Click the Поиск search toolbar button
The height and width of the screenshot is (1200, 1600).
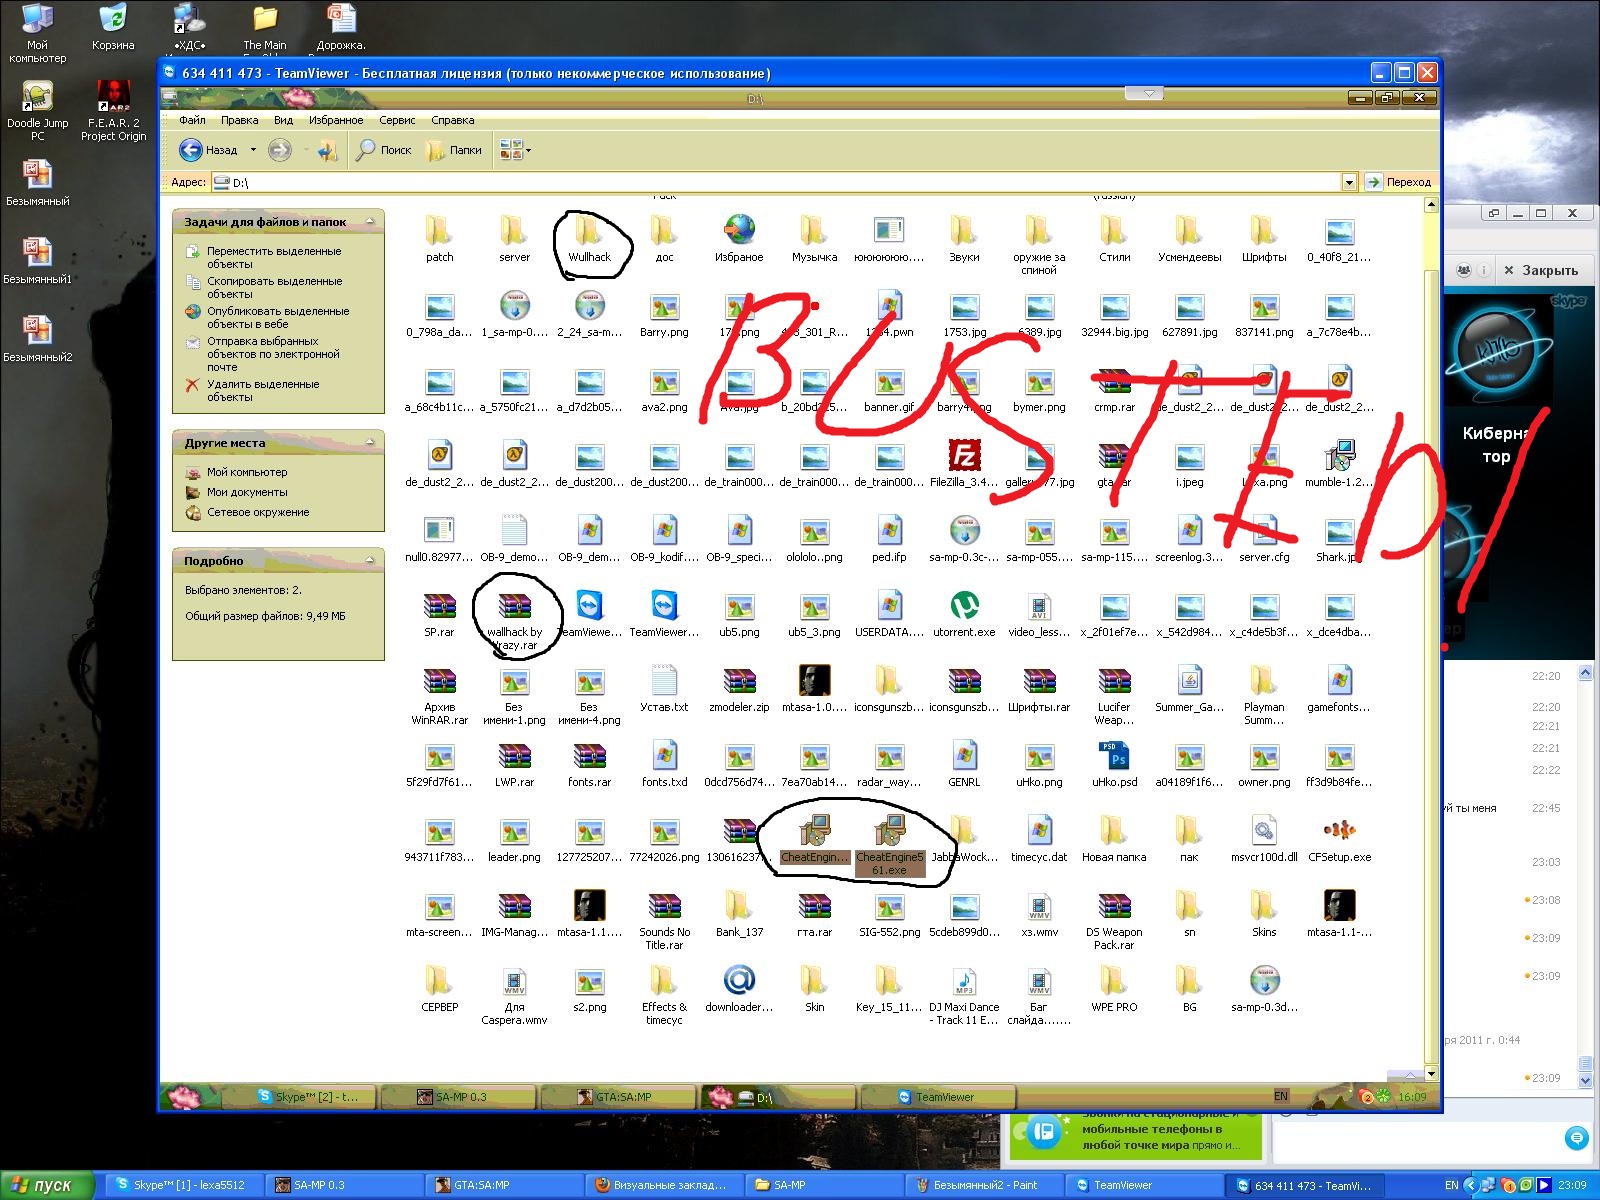[x=384, y=150]
